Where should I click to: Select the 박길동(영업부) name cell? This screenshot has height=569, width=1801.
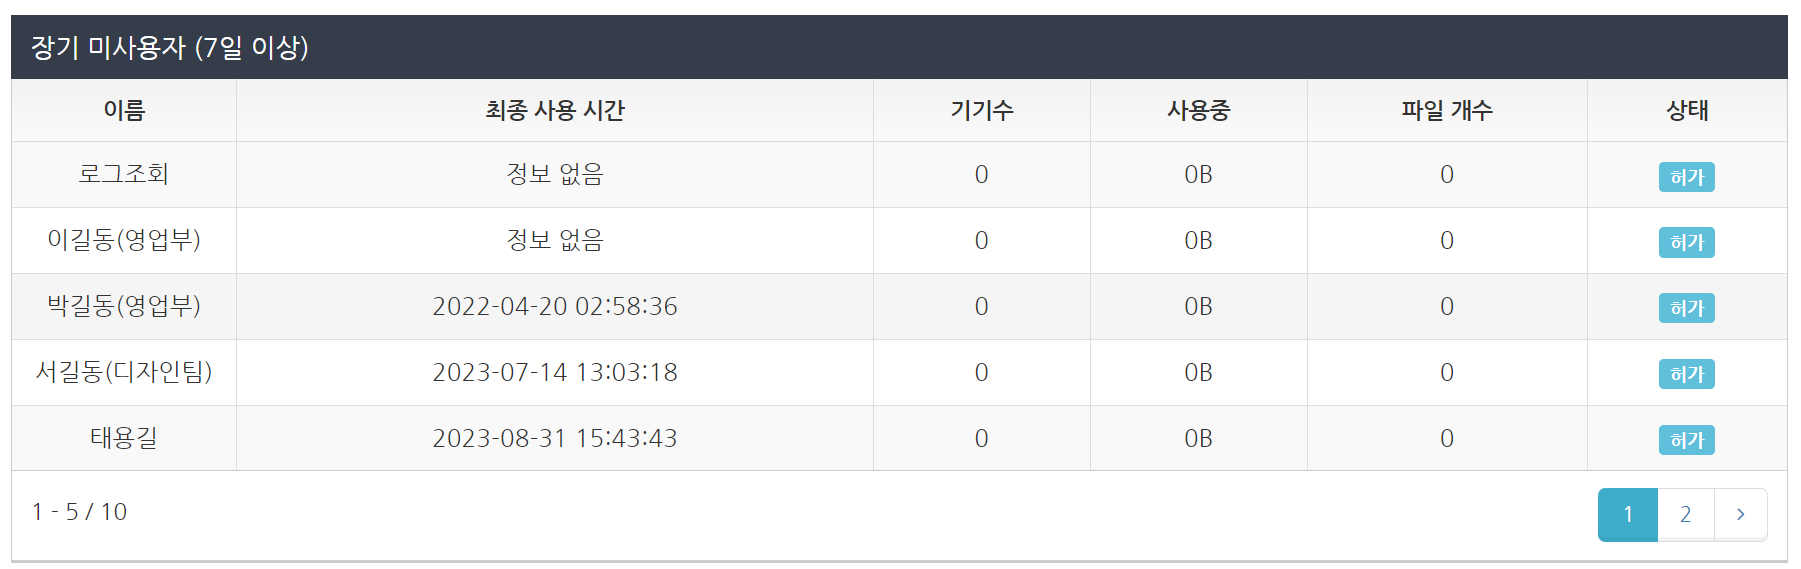point(124,306)
